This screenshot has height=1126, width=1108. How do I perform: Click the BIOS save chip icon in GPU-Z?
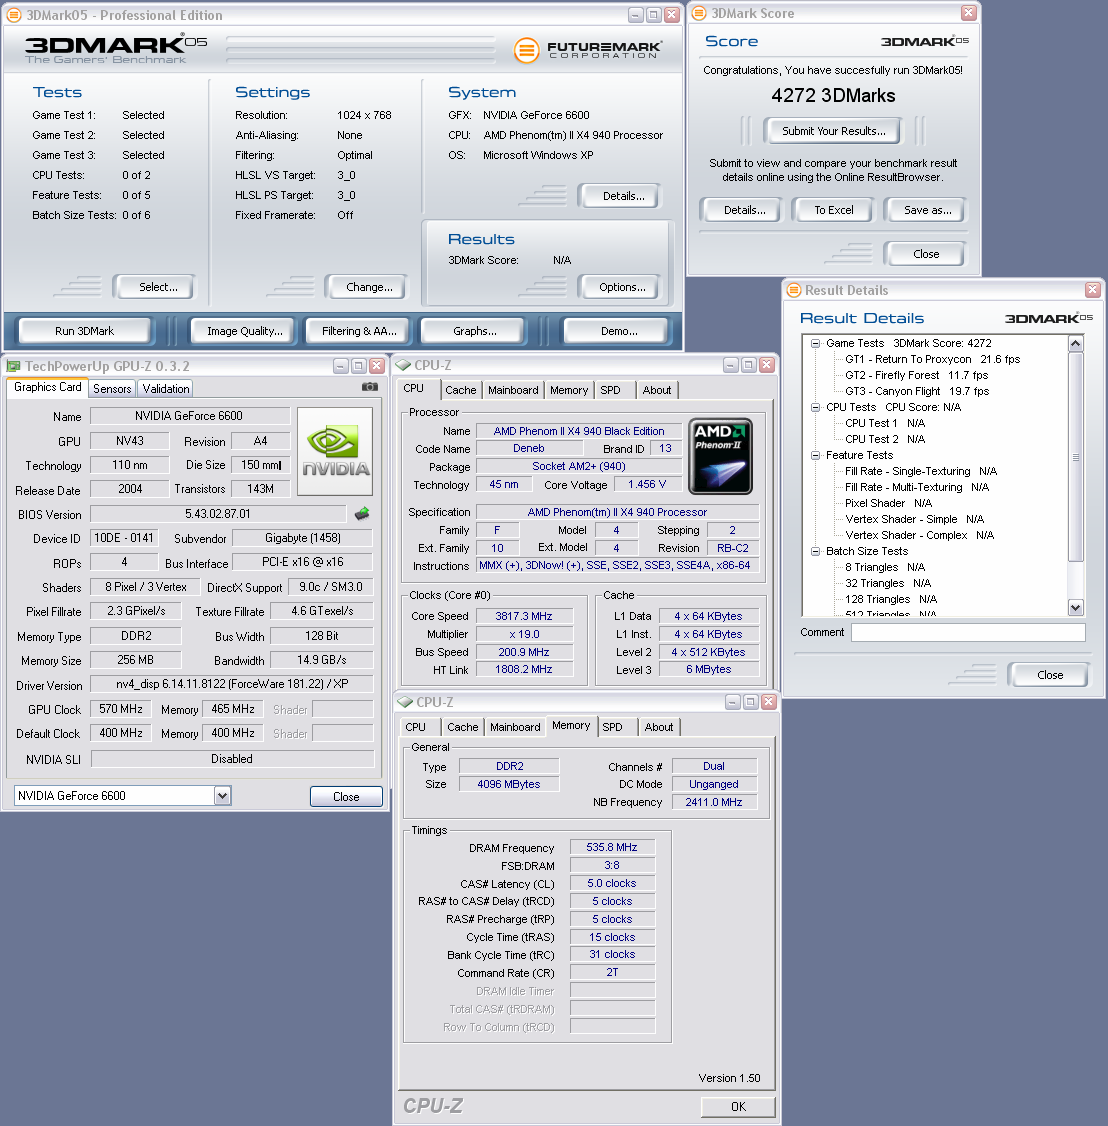(x=362, y=513)
